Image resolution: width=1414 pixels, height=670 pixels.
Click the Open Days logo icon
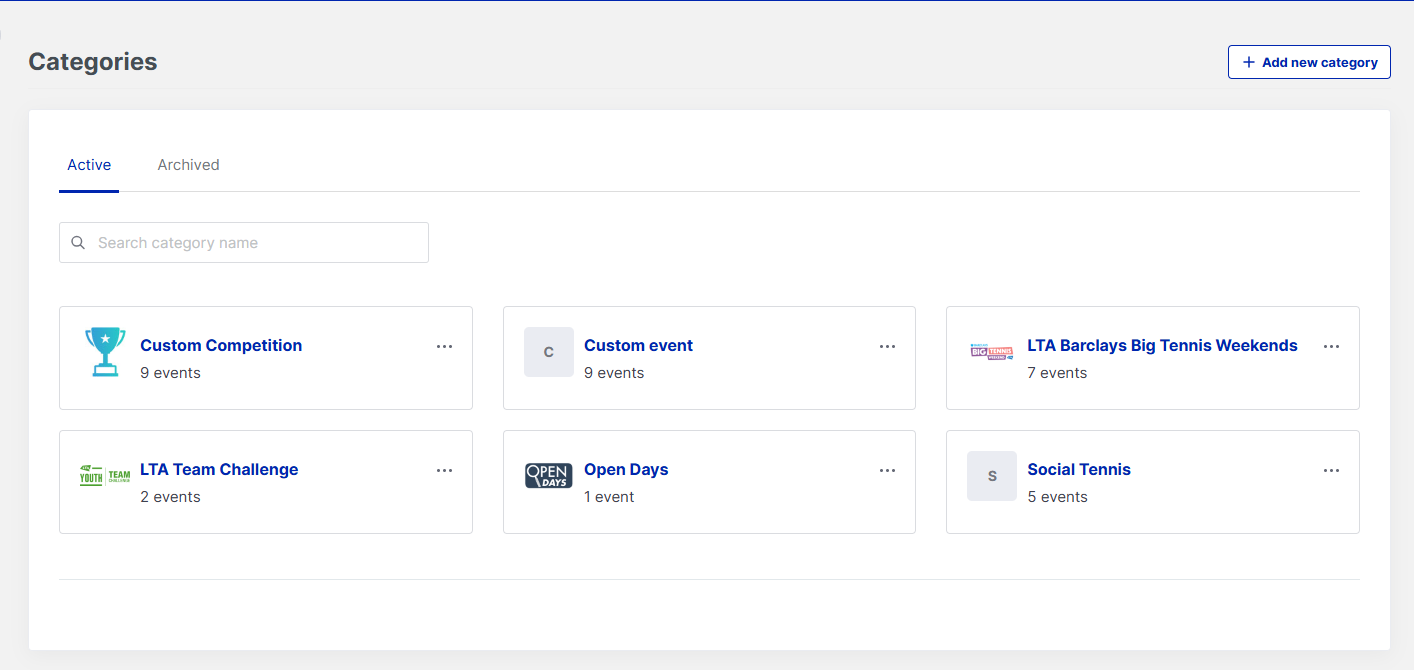pyautogui.click(x=548, y=475)
